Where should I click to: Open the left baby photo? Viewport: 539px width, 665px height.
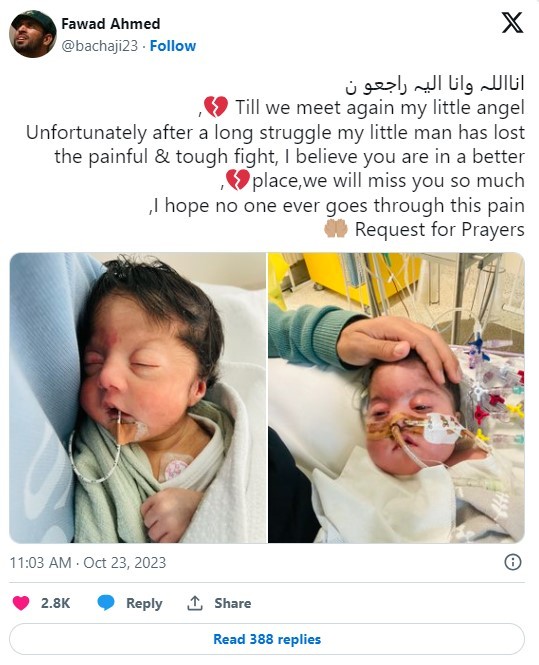137,398
